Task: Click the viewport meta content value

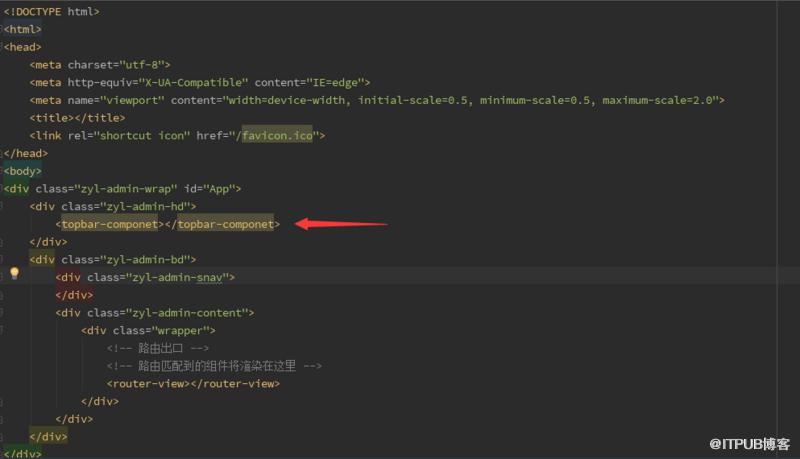Action: 469,100
